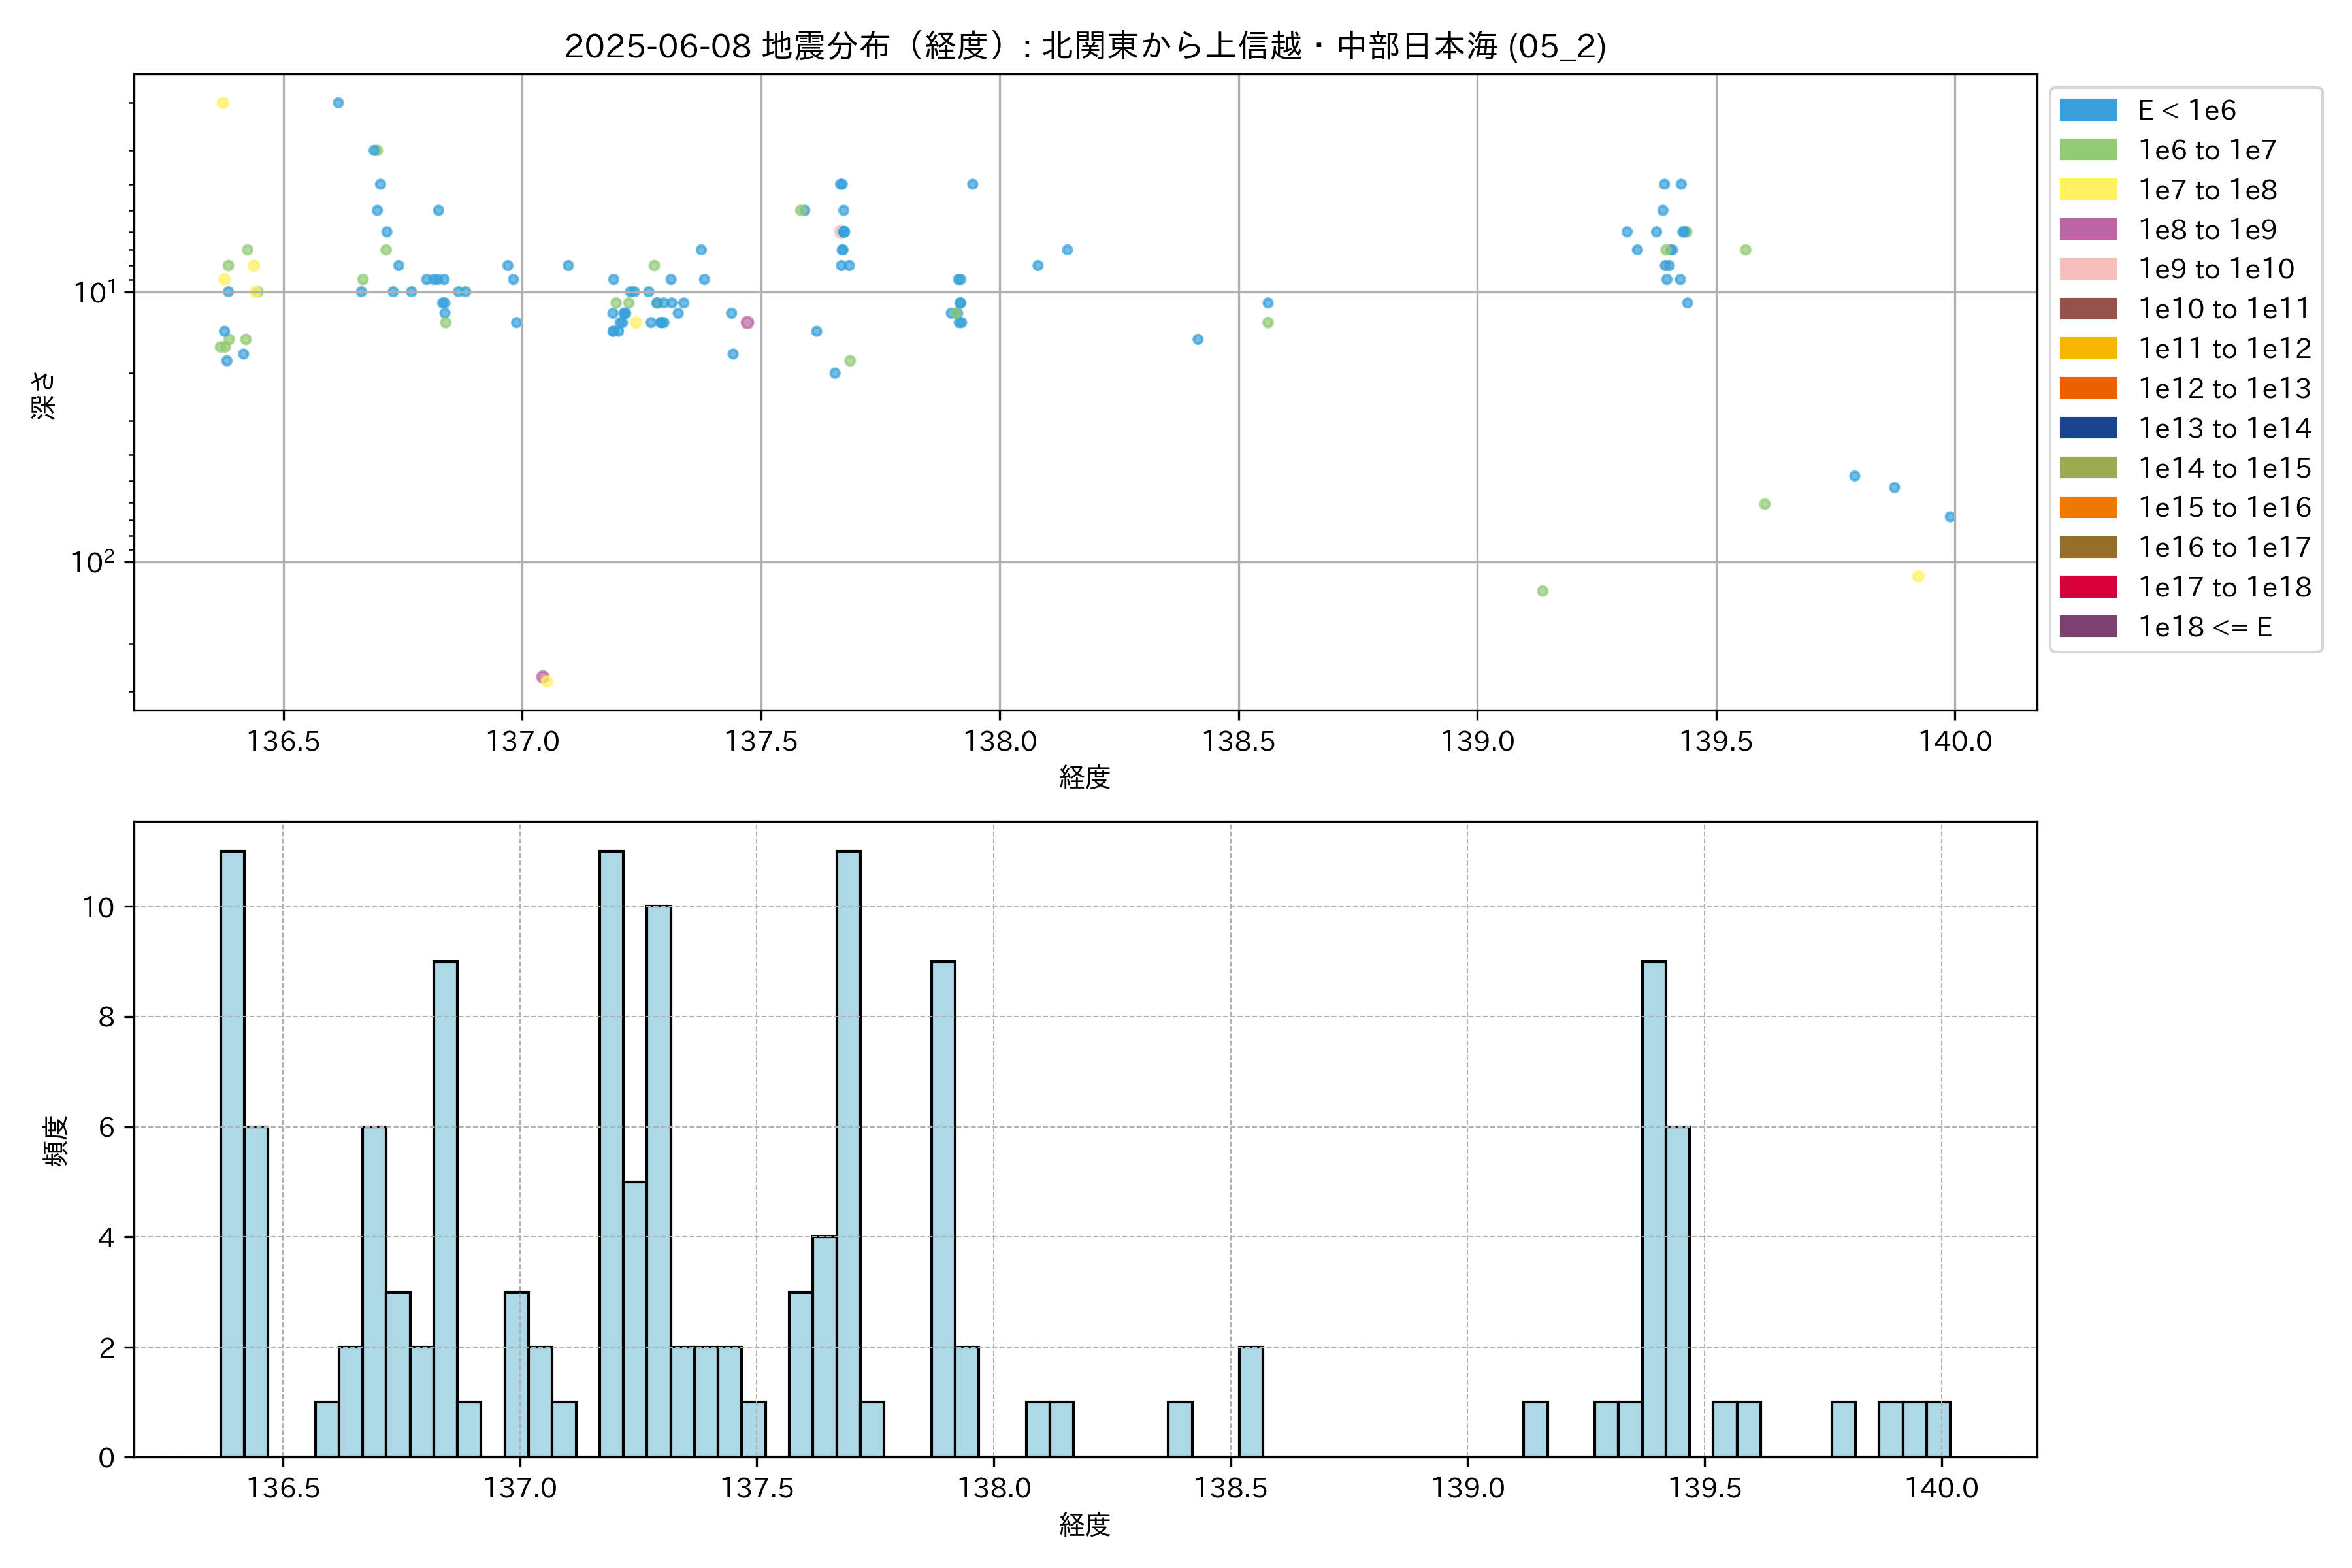Click the first histogram bar at far left
Viewport: 2352px width, 1568px height.
(232, 1153)
